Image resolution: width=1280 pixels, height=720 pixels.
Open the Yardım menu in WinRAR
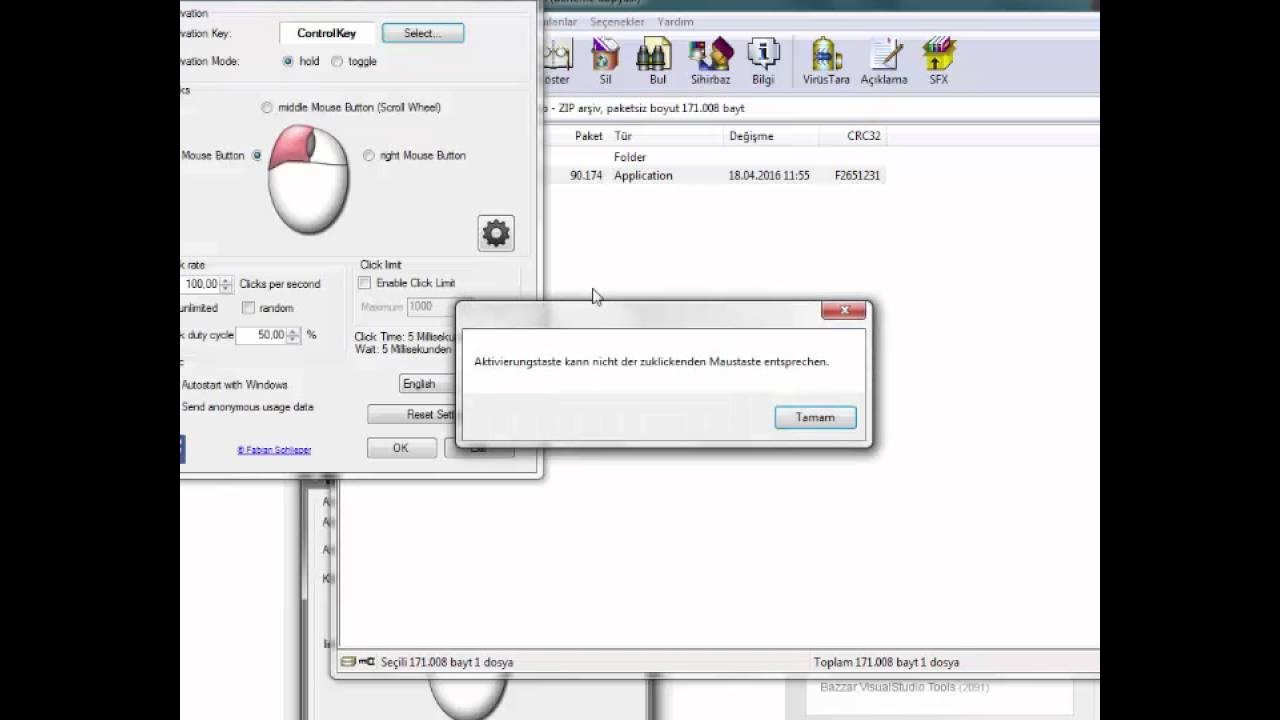pos(675,22)
